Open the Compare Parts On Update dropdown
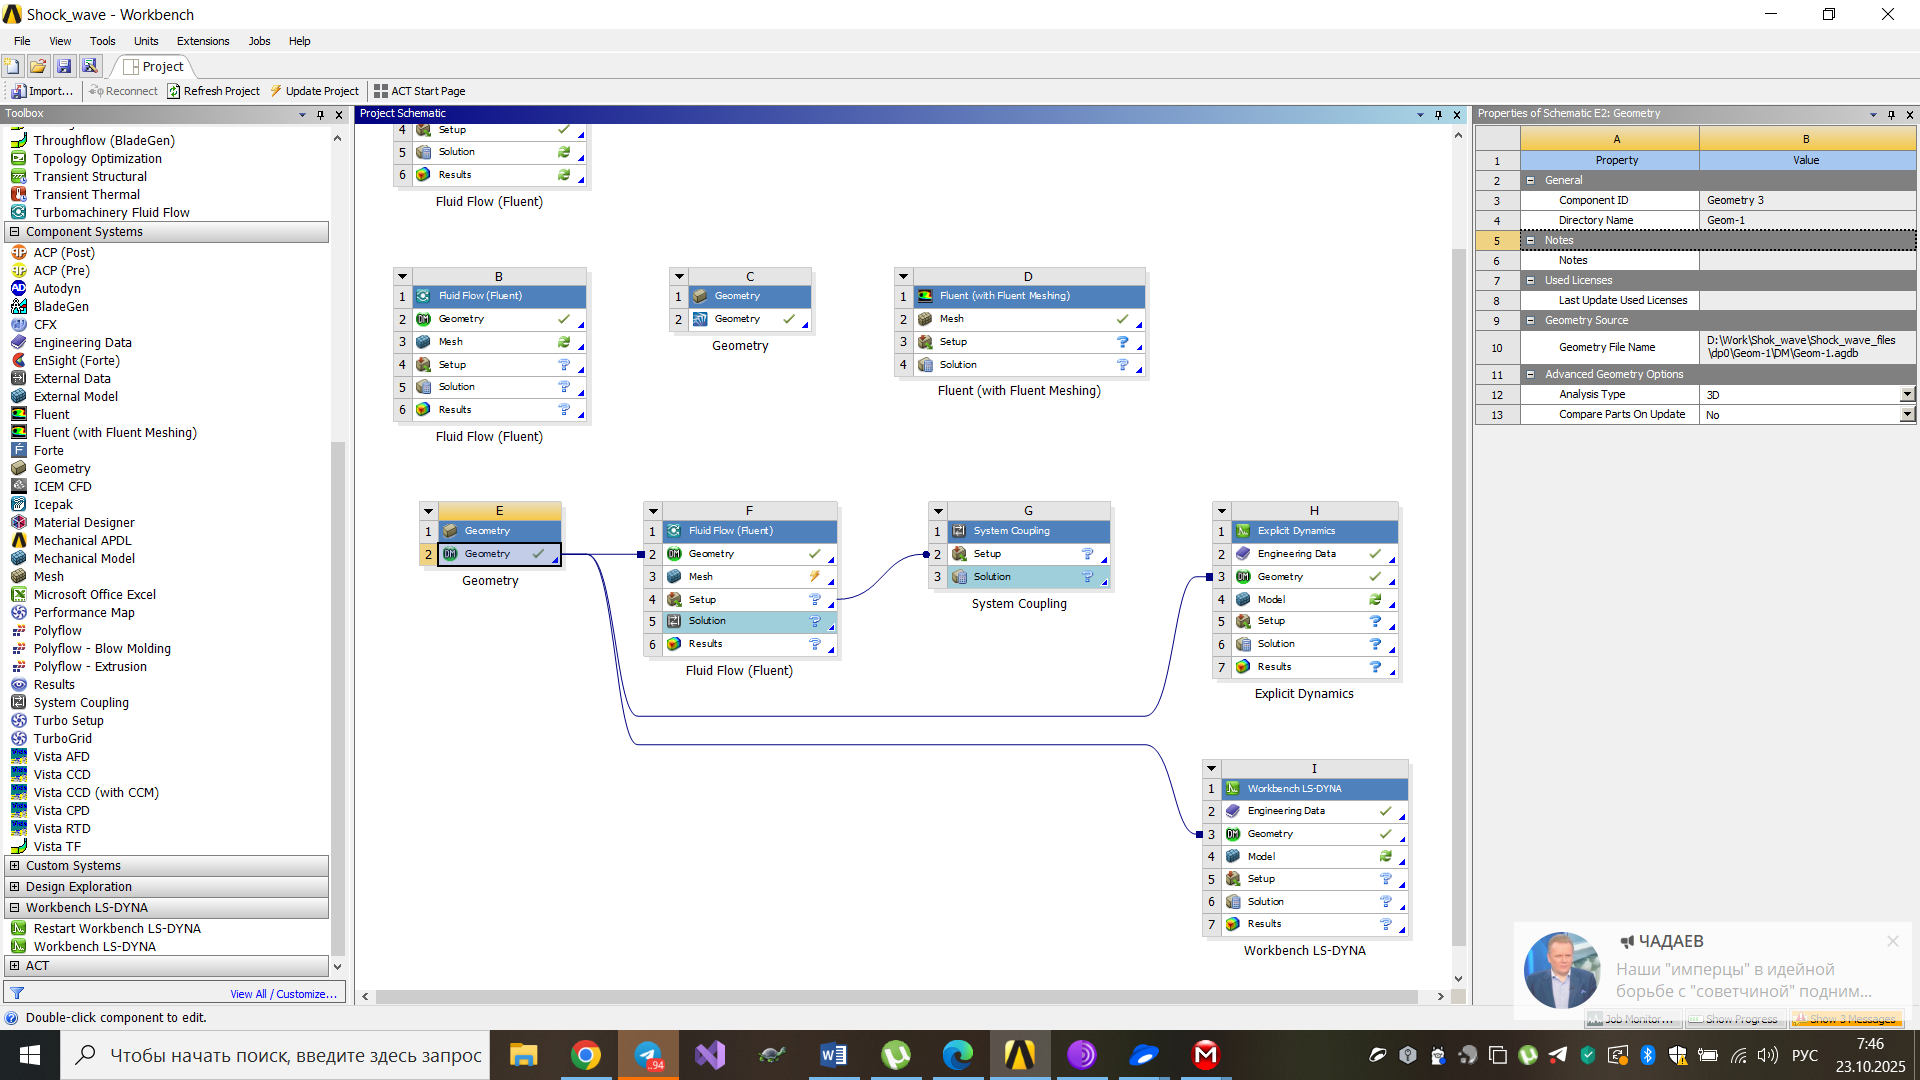 point(1907,415)
